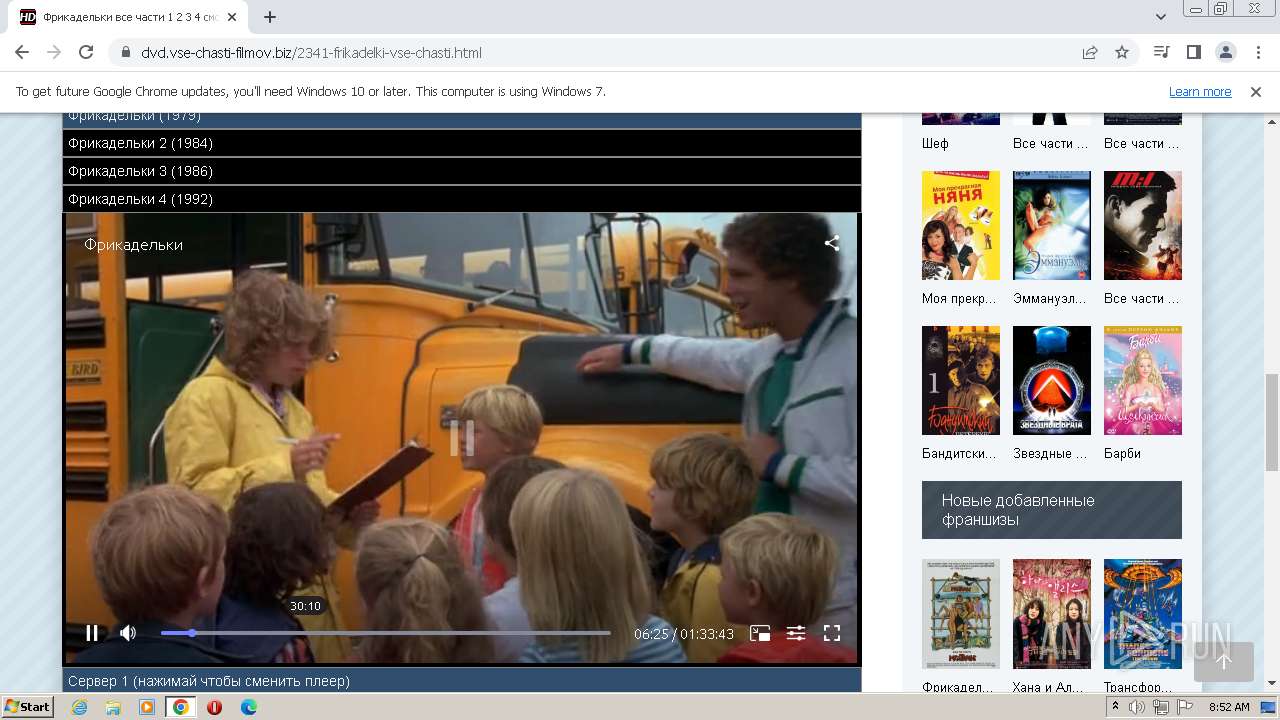Close the Фрикадельки browser tab

[x=232, y=17]
